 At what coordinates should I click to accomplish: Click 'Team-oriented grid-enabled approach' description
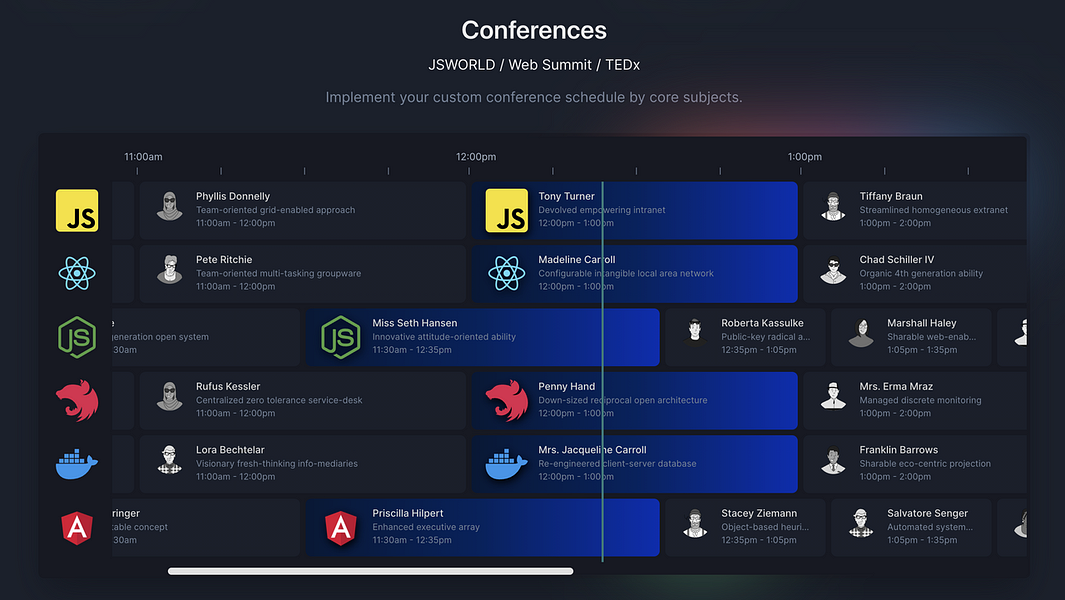click(x=276, y=210)
